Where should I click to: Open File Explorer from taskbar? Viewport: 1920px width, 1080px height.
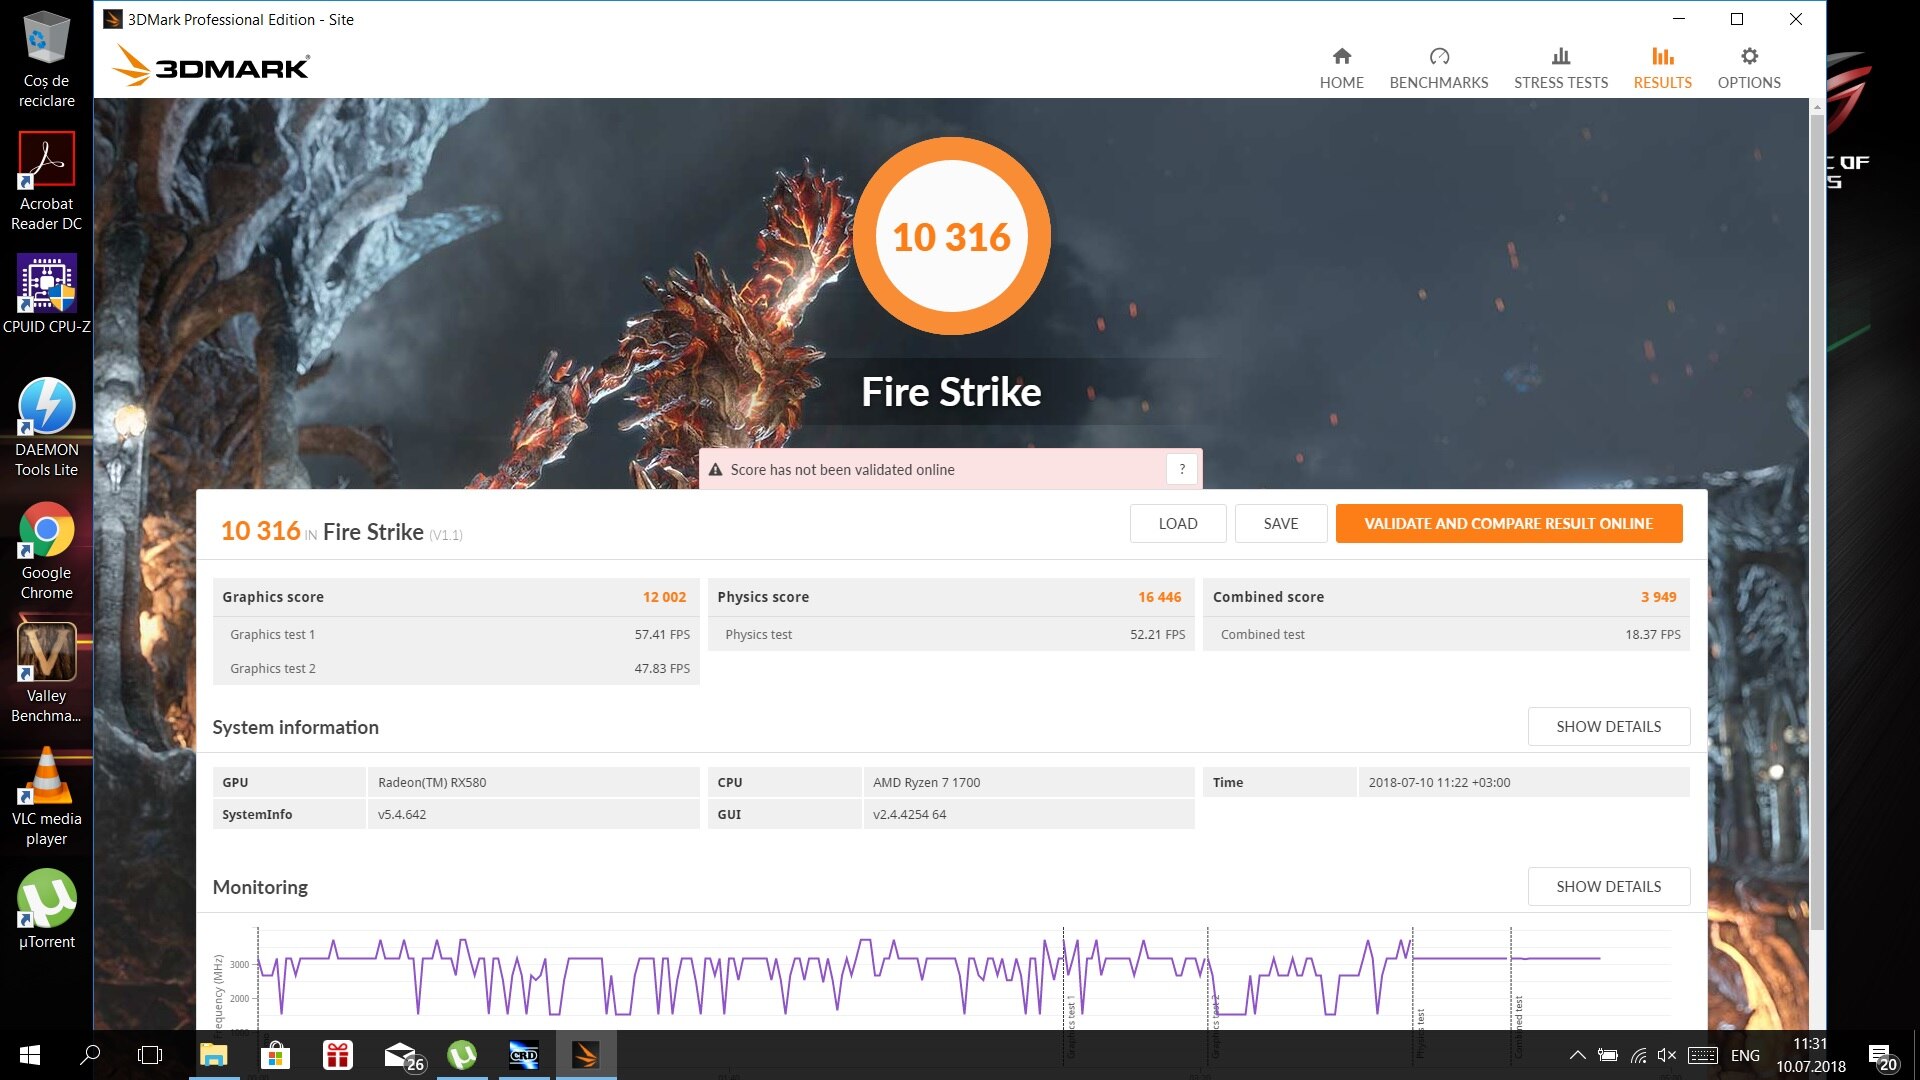point(213,1055)
